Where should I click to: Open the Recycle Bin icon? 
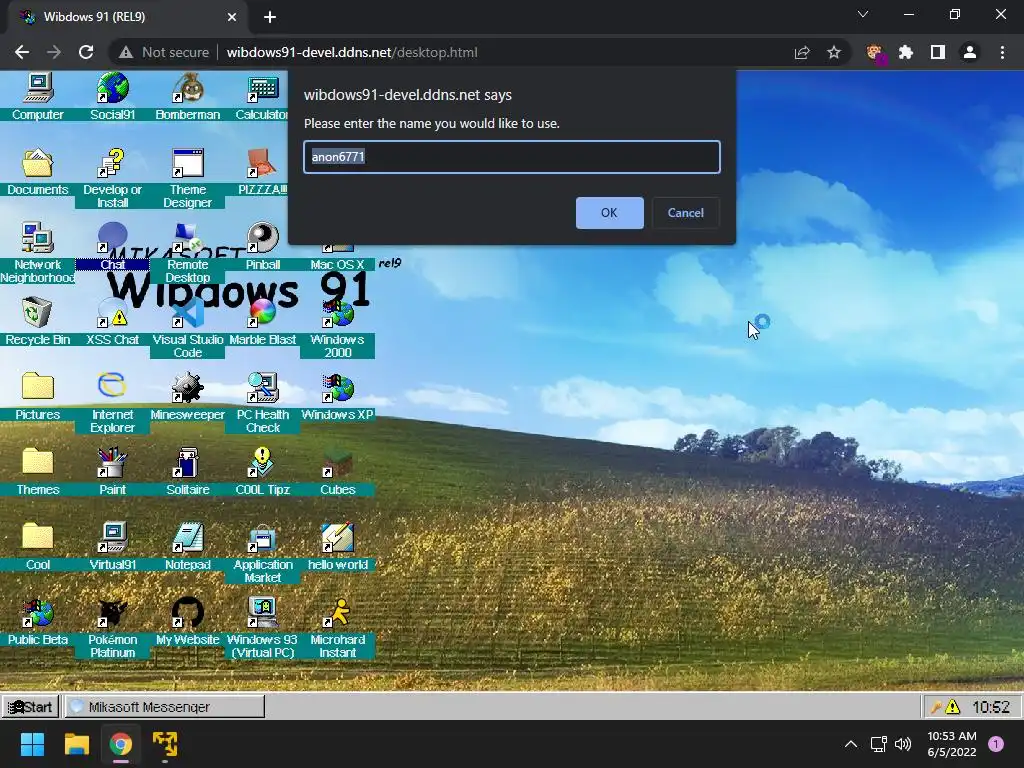(x=37, y=313)
